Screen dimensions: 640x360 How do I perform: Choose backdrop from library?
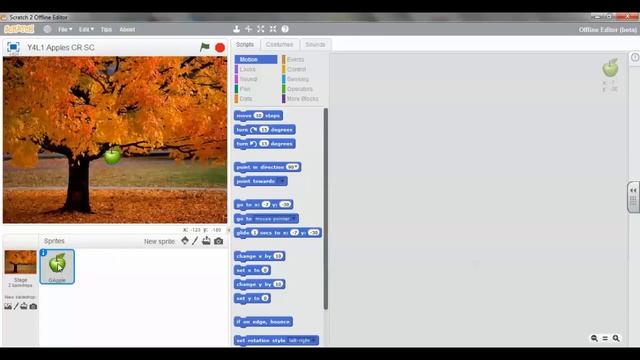click(x=8, y=306)
